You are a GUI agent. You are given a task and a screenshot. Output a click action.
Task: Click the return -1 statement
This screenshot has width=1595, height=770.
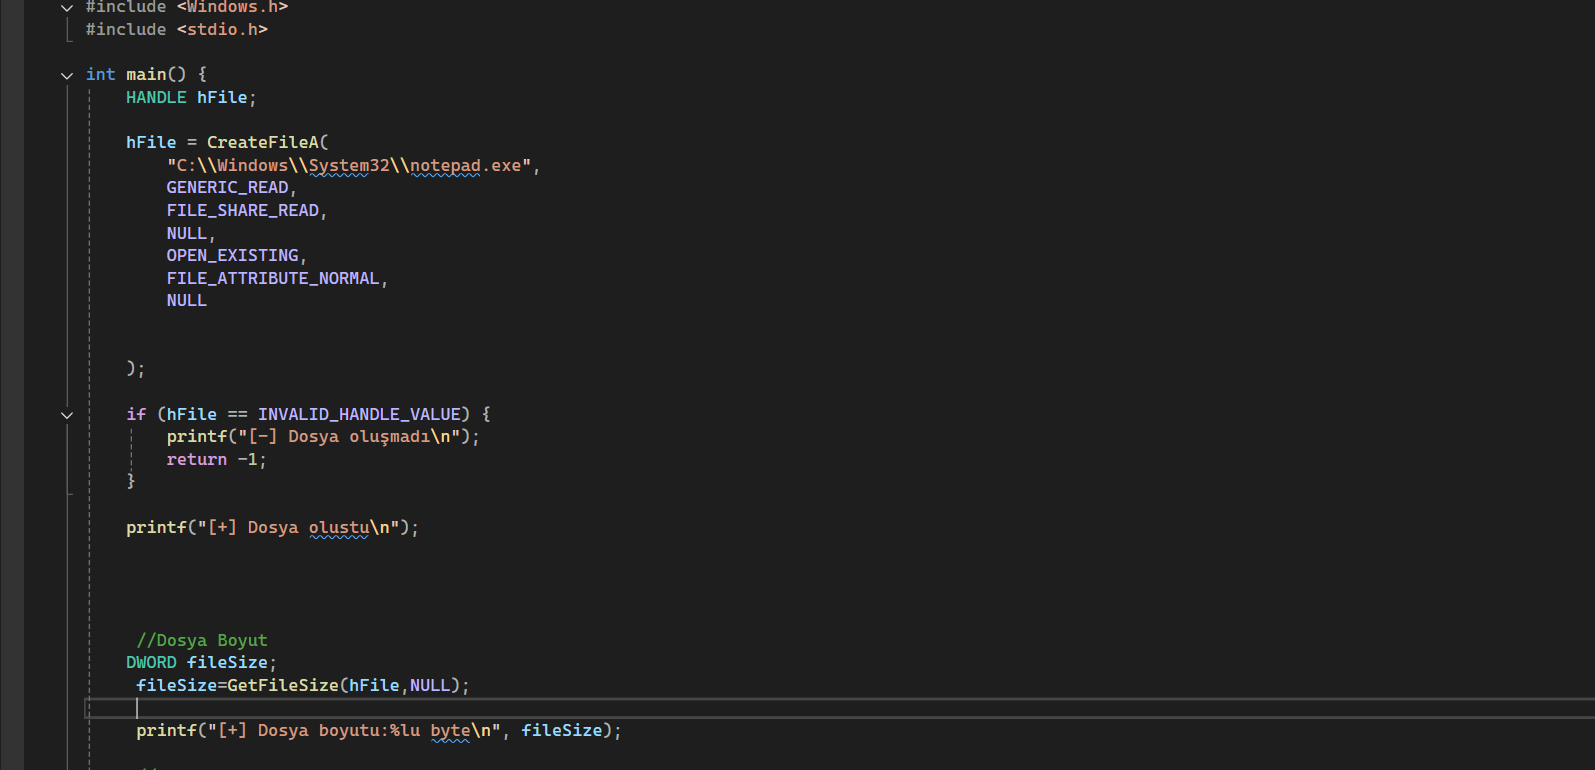click(216, 459)
